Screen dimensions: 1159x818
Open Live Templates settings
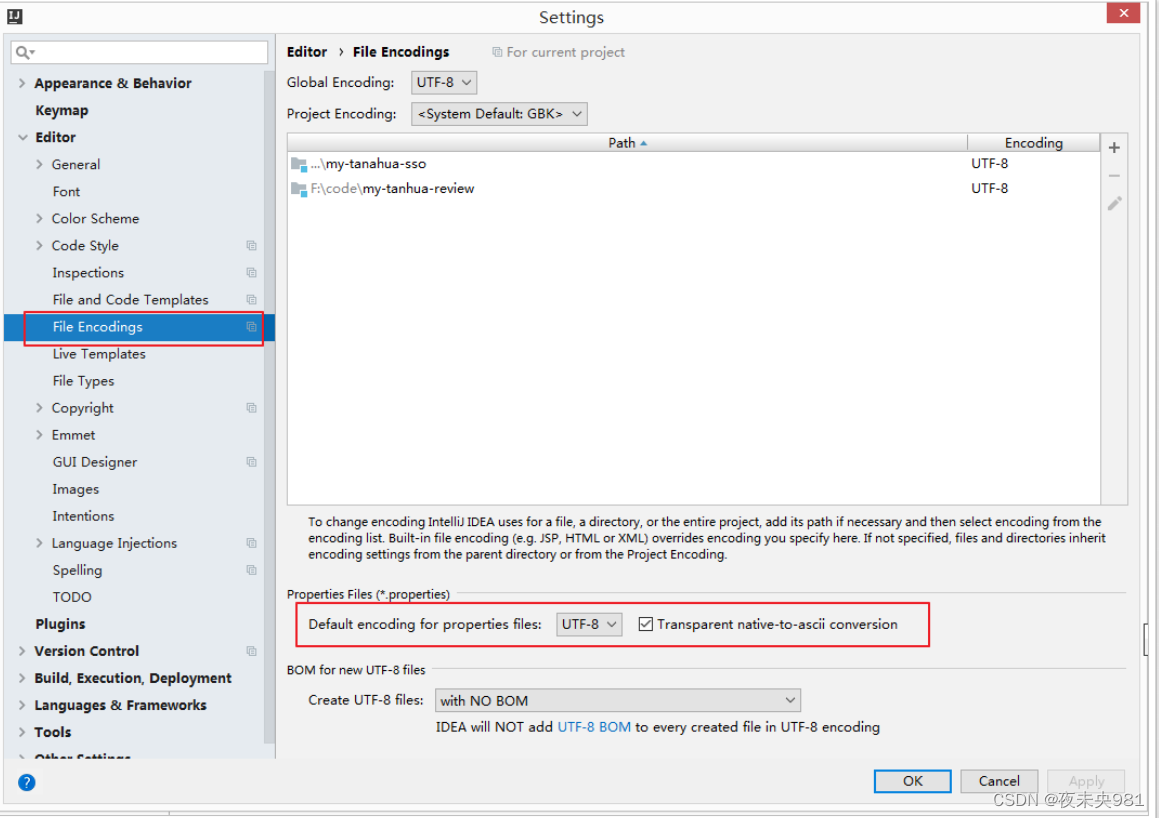point(99,354)
